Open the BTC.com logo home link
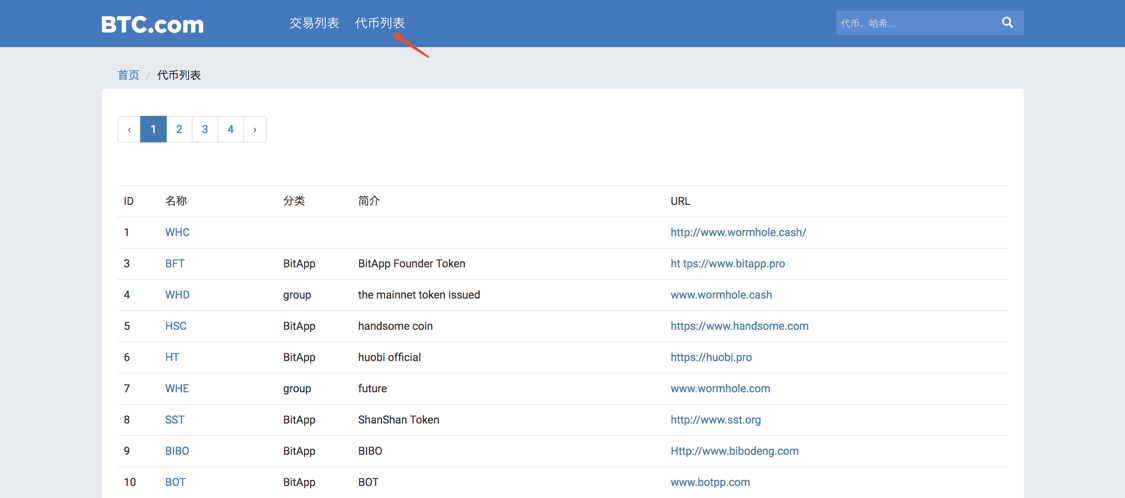This screenshot has height=498, width=1125. (152, 24)
